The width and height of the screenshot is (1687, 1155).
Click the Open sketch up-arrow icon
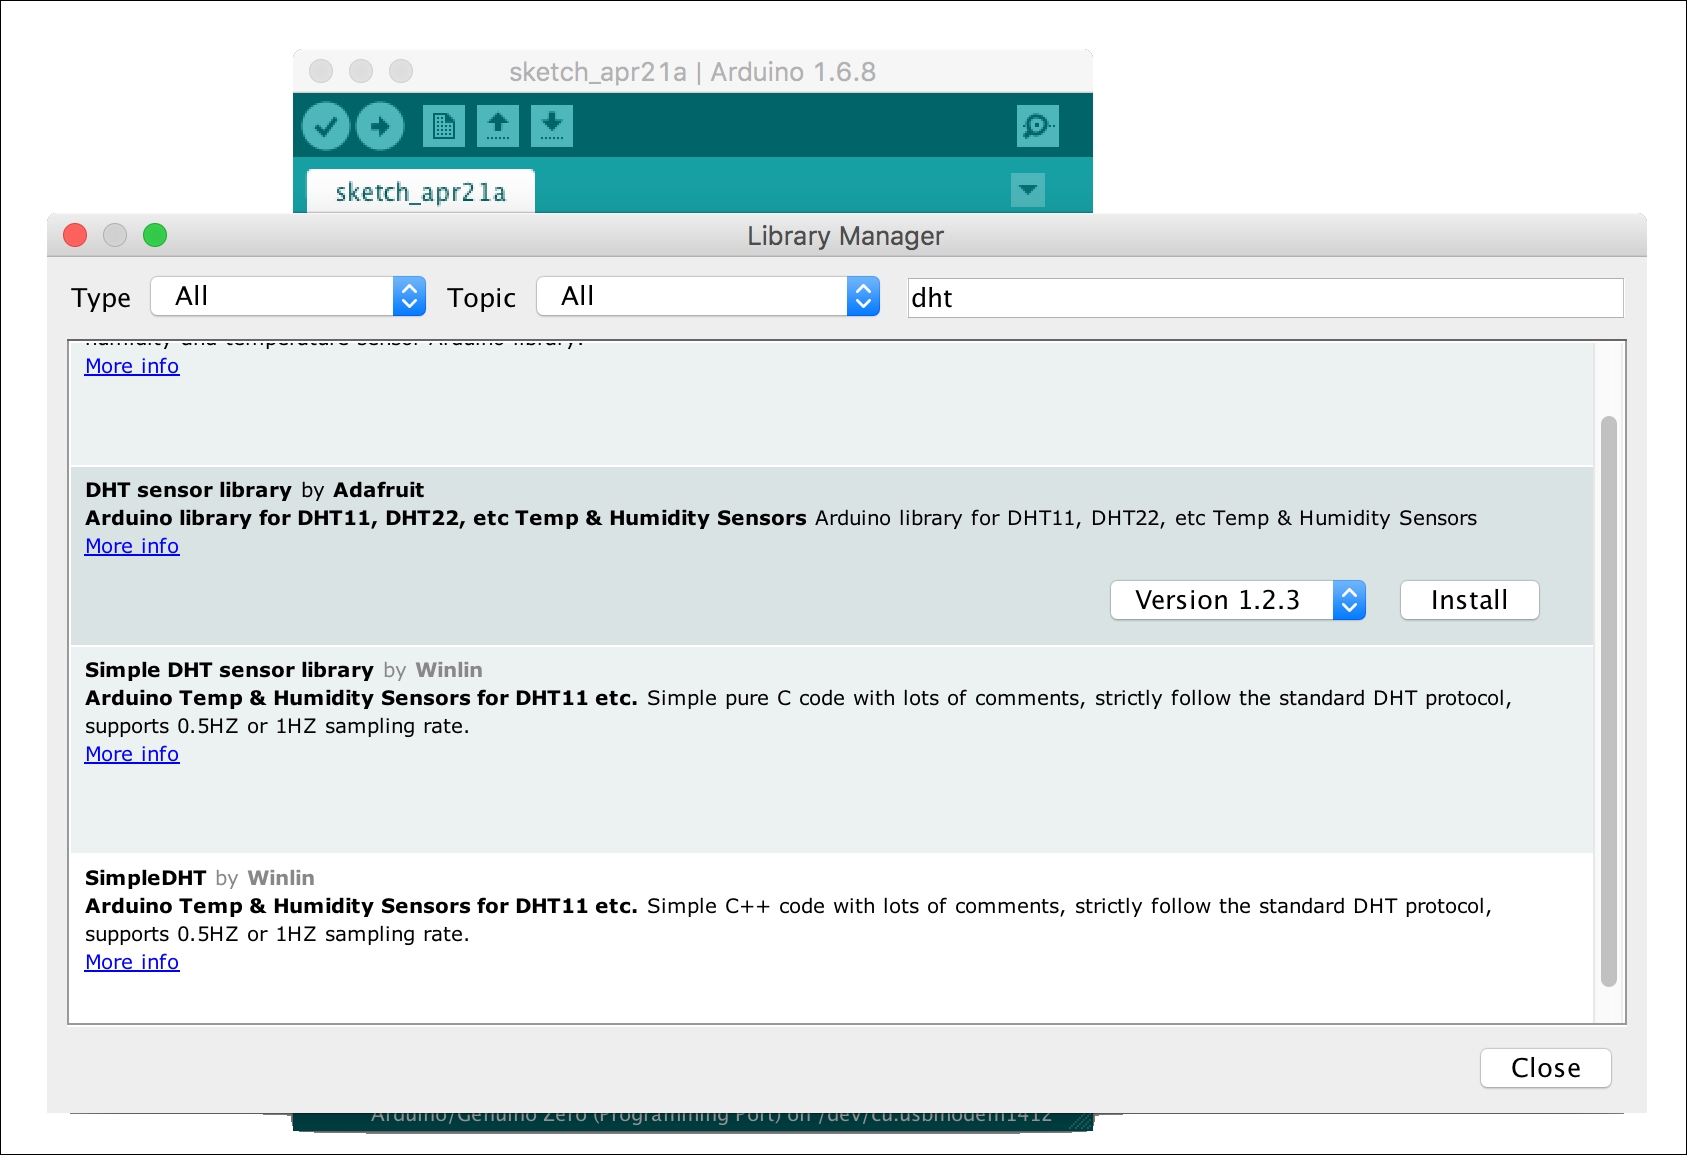pyautogui.click(x=498, y=126)
